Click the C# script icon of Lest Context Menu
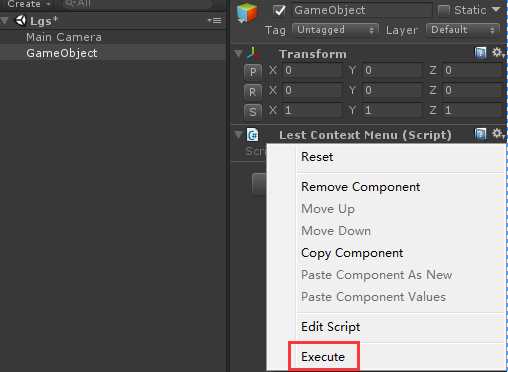508x372 pixels. click(x=253, y=135)
